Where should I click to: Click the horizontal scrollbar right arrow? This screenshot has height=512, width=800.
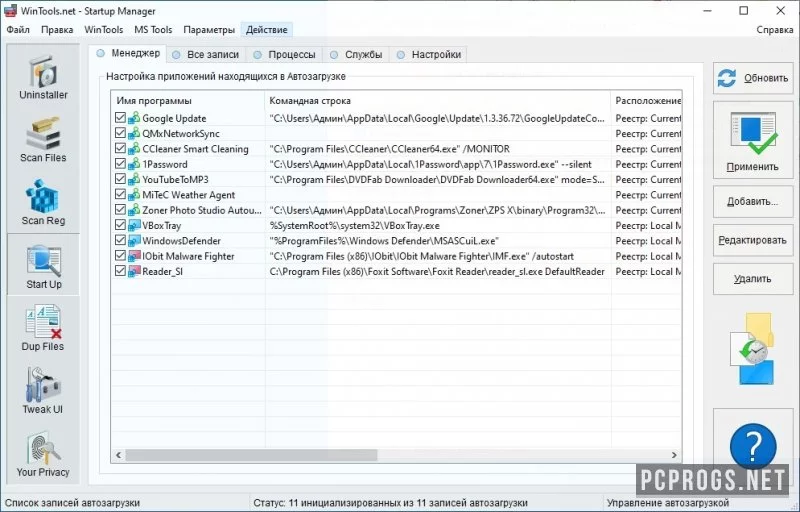pos(674,455)
